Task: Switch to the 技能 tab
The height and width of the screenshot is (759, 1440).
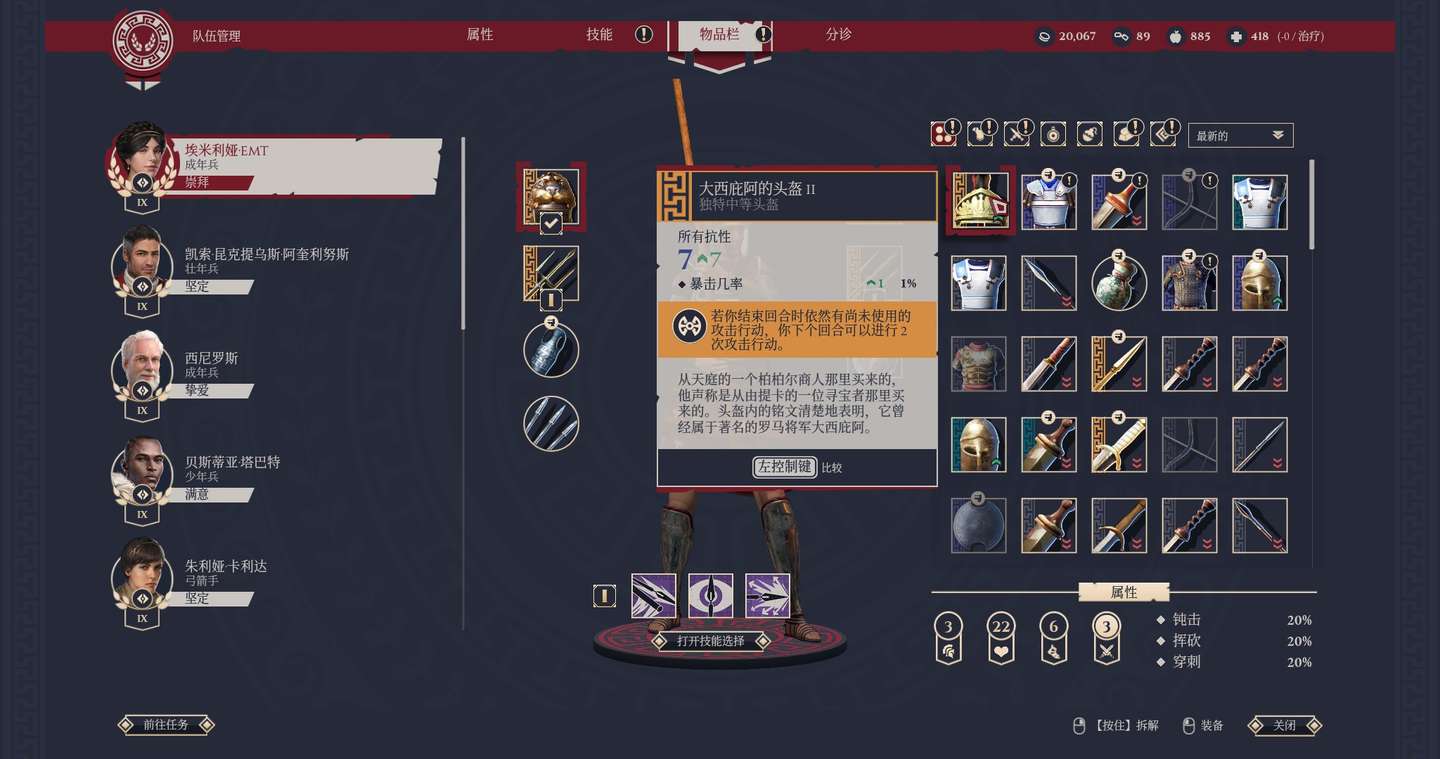Action: point(599,35)
